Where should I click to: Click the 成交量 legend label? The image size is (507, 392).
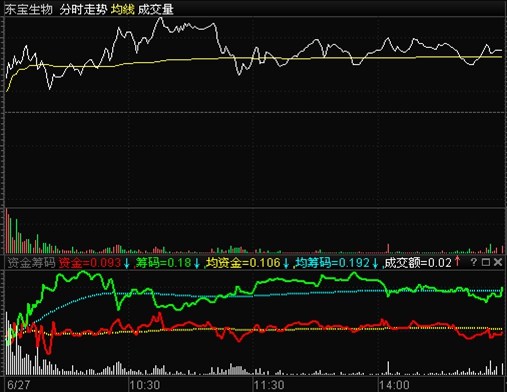click(156, 9)
